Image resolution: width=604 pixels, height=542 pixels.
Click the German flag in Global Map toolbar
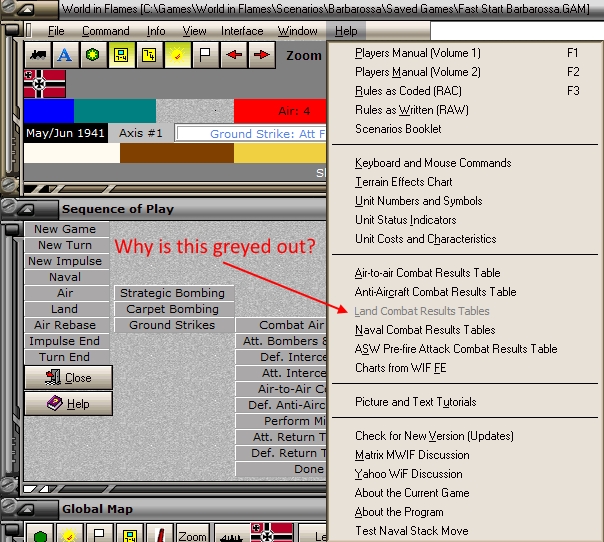(x=272, y=533)
